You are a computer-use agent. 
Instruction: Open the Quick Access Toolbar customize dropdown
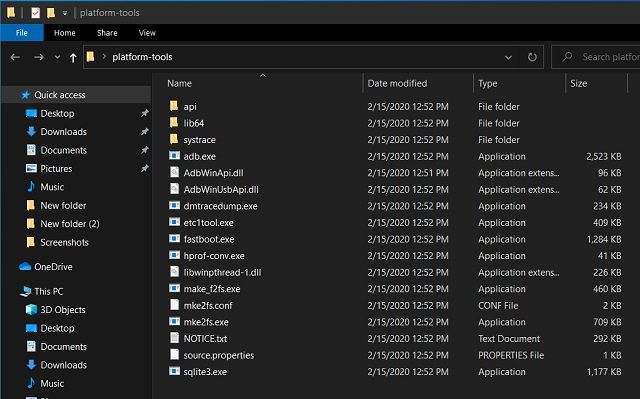[65, 13]
